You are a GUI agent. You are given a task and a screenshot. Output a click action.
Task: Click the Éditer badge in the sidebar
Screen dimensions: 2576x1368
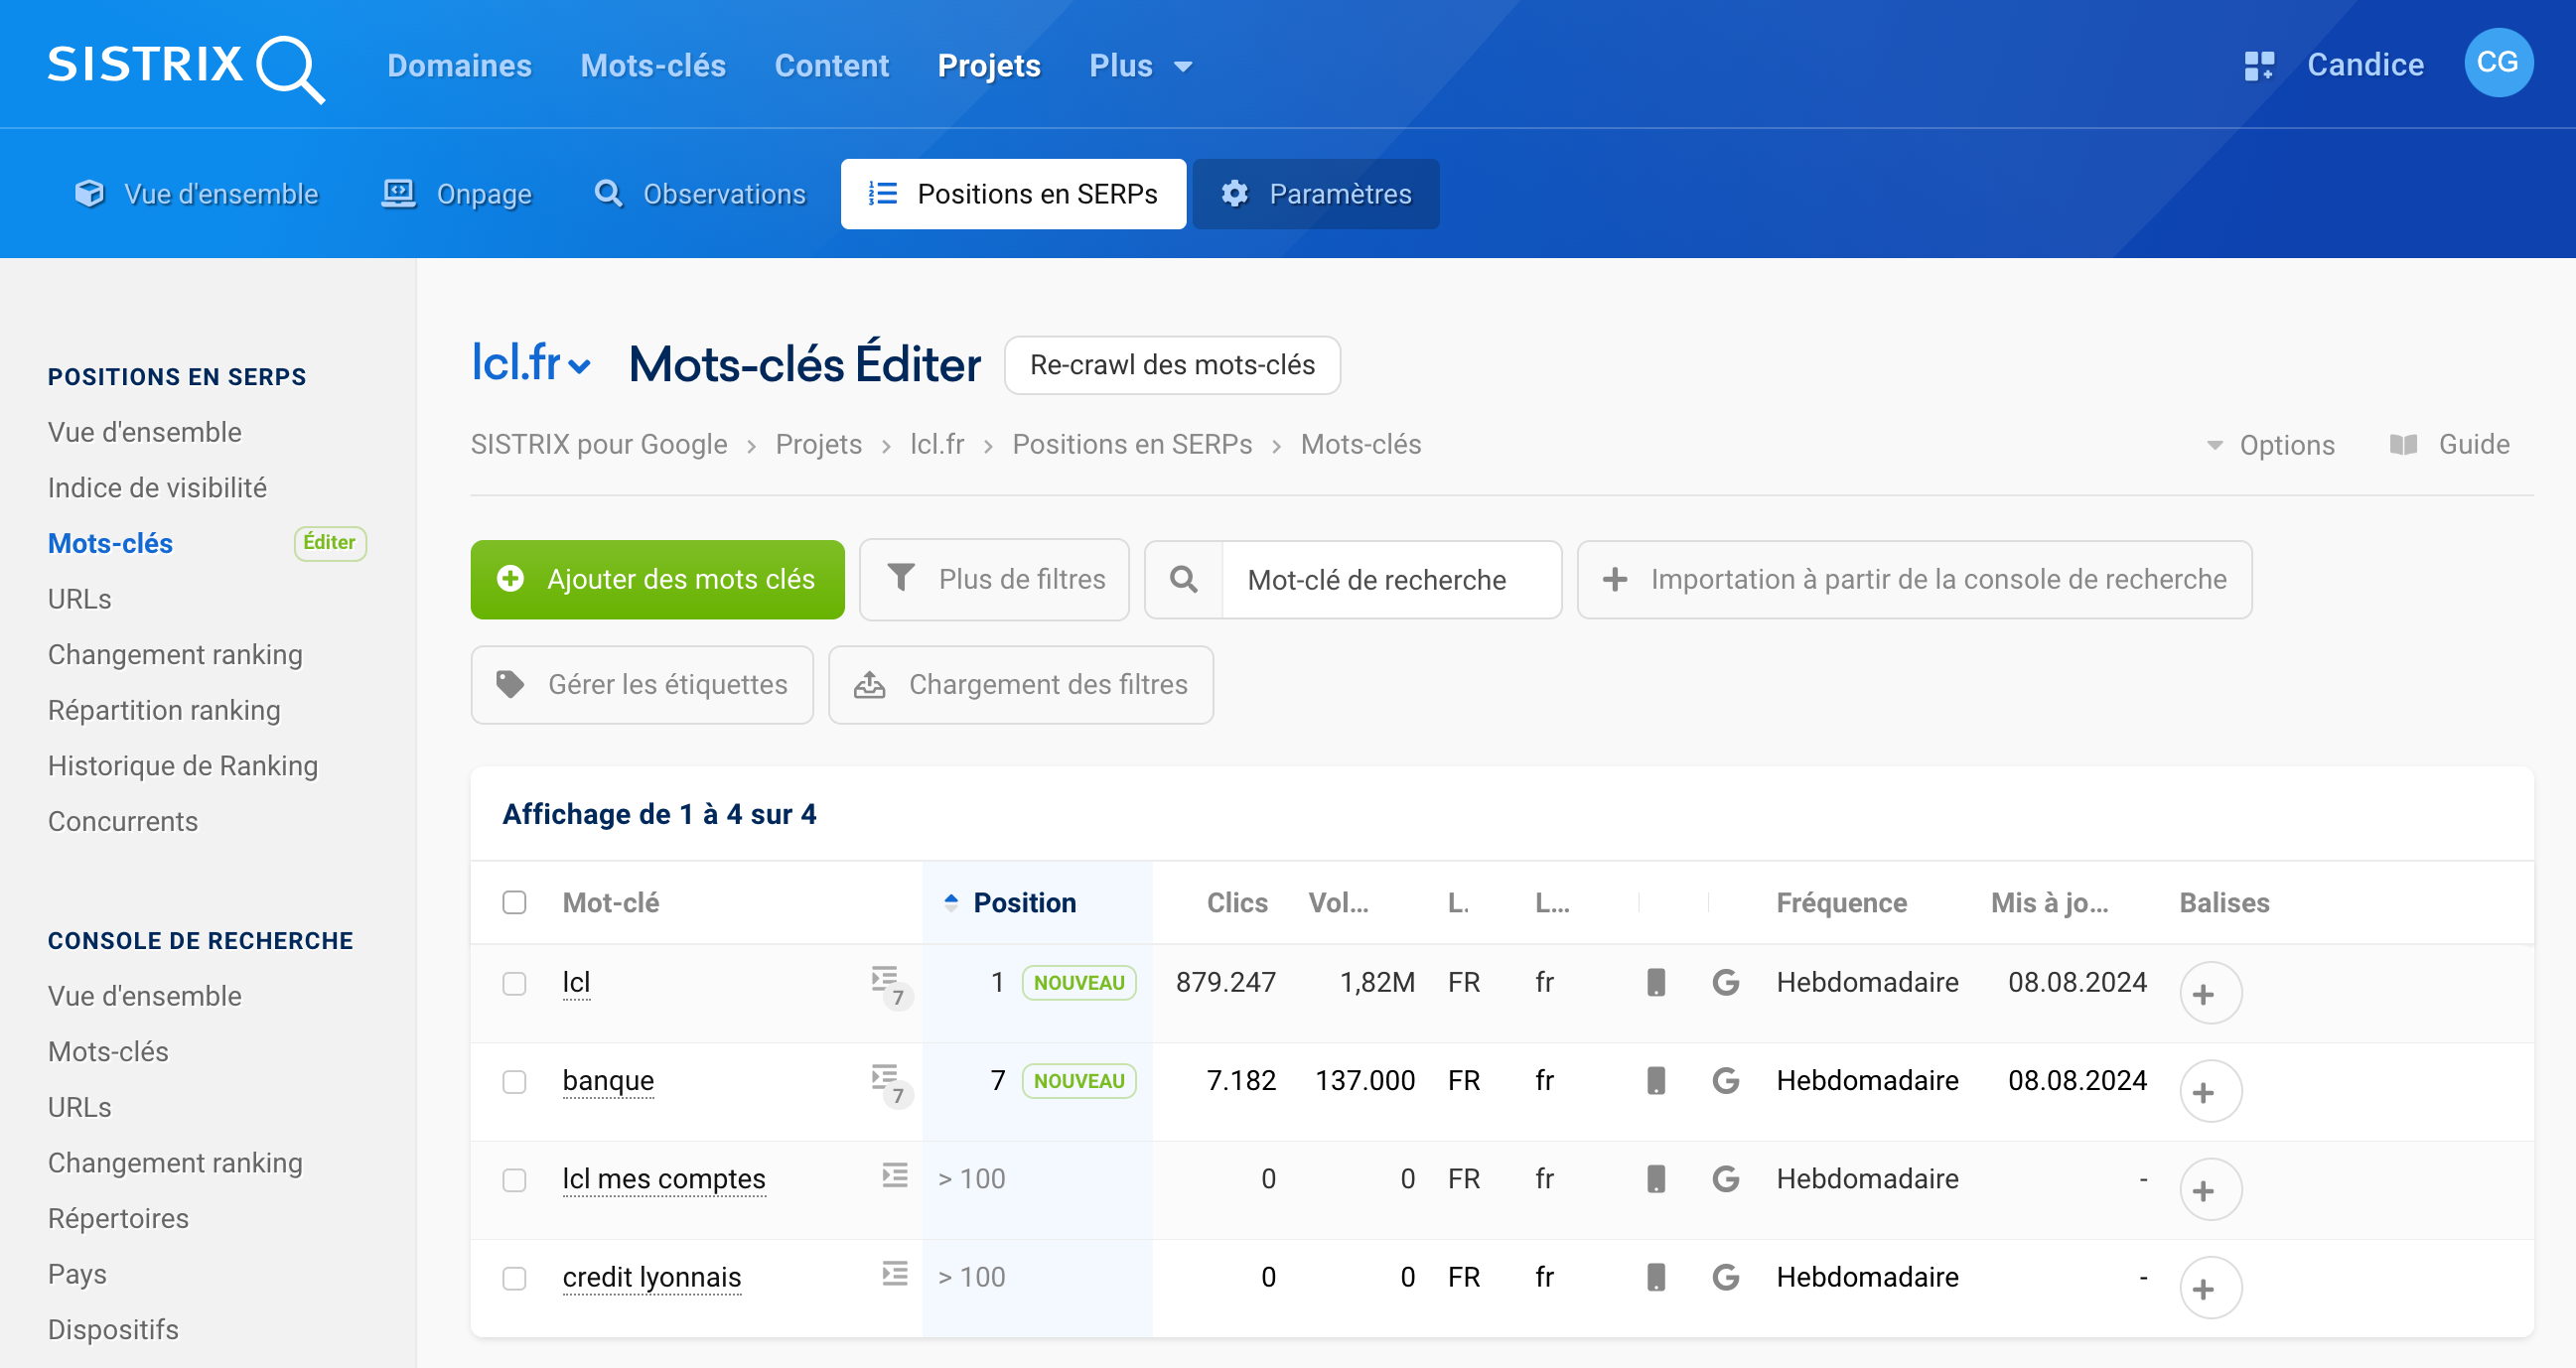click(330, 543)
